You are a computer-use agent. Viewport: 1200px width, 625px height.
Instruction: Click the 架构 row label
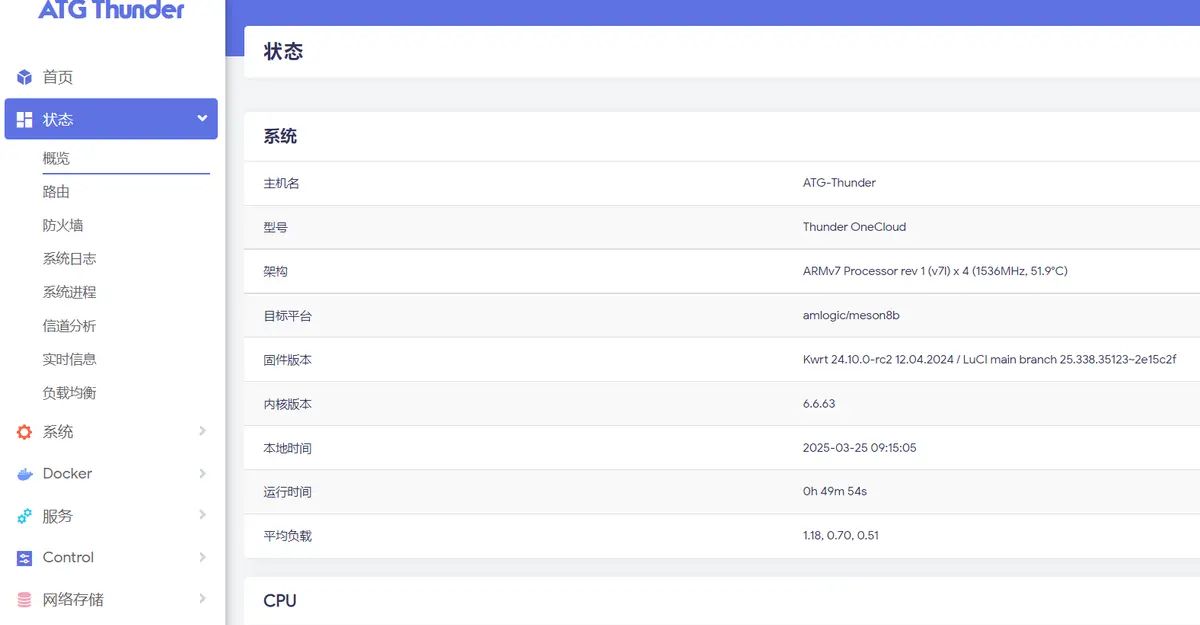pos(275,271)
